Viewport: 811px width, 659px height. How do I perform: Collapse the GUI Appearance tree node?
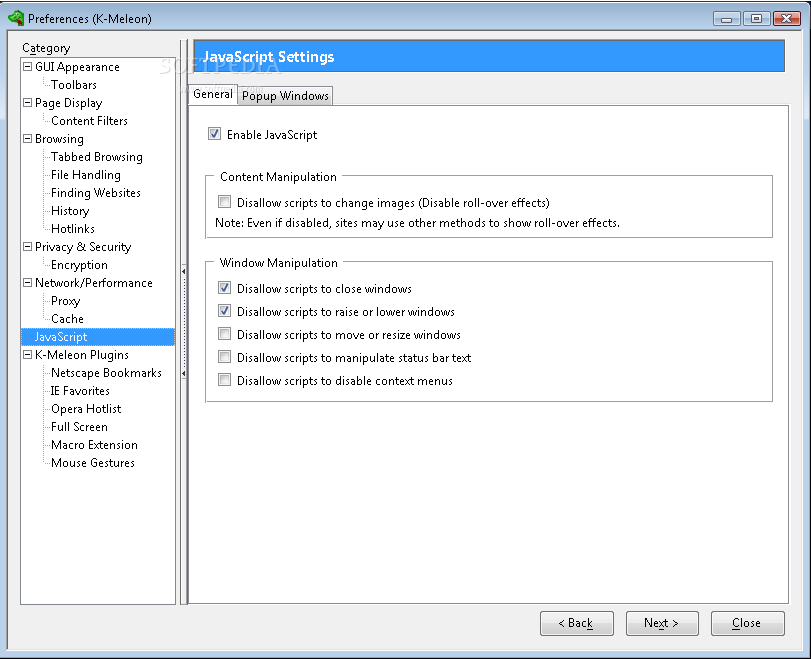tap(27, 67)
